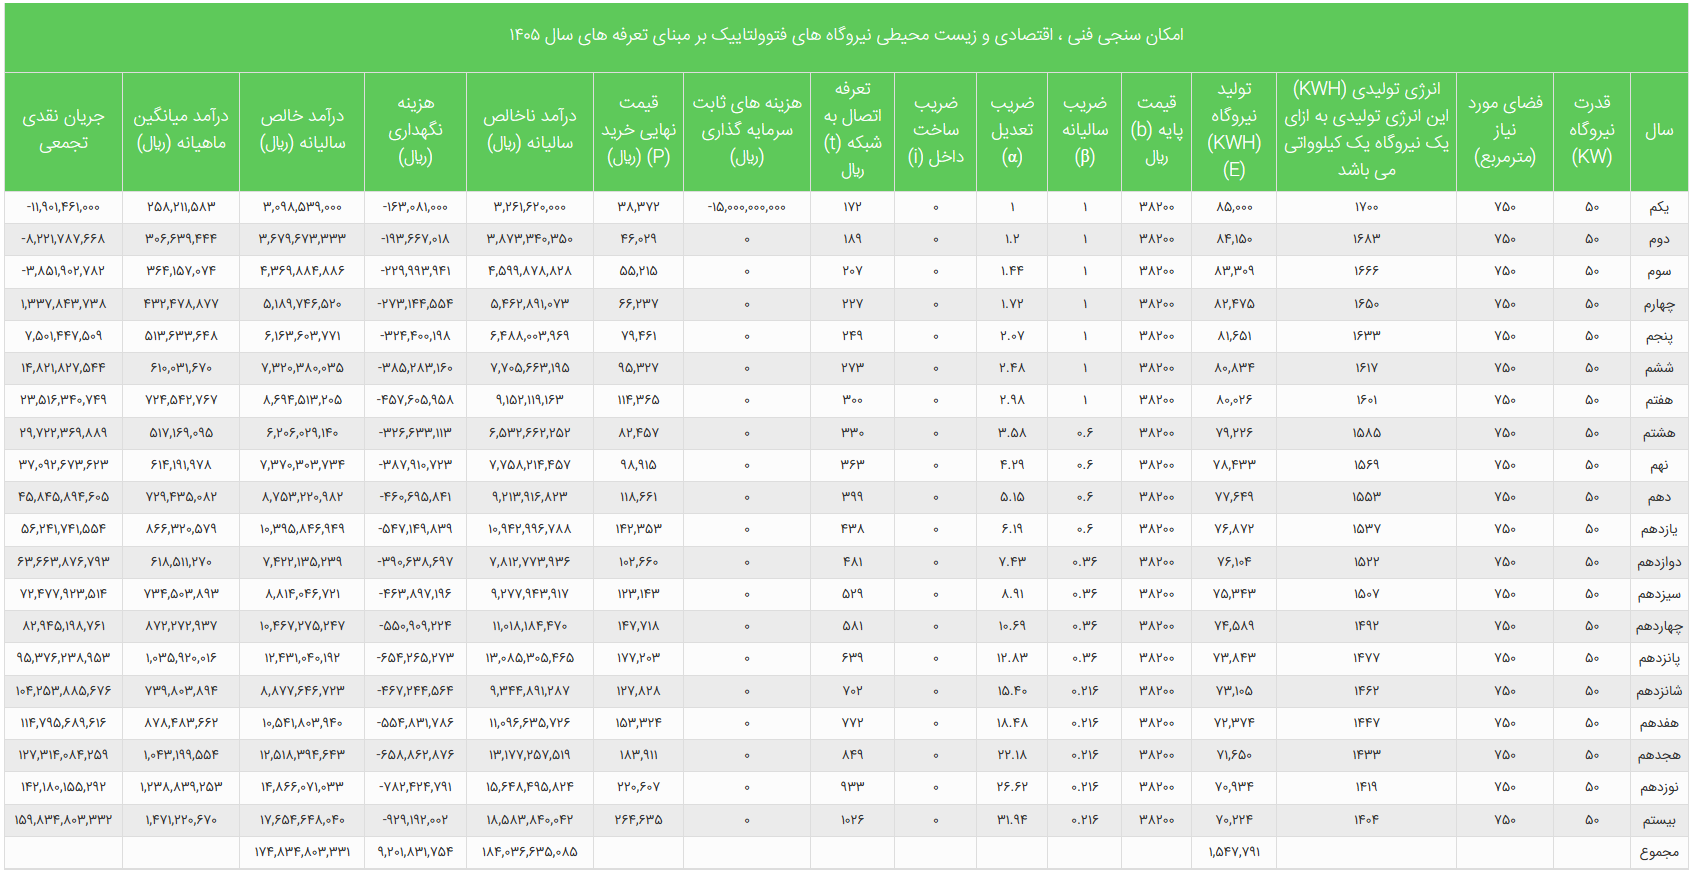Click the row label 'دوازدهم'

[1659, 562]
